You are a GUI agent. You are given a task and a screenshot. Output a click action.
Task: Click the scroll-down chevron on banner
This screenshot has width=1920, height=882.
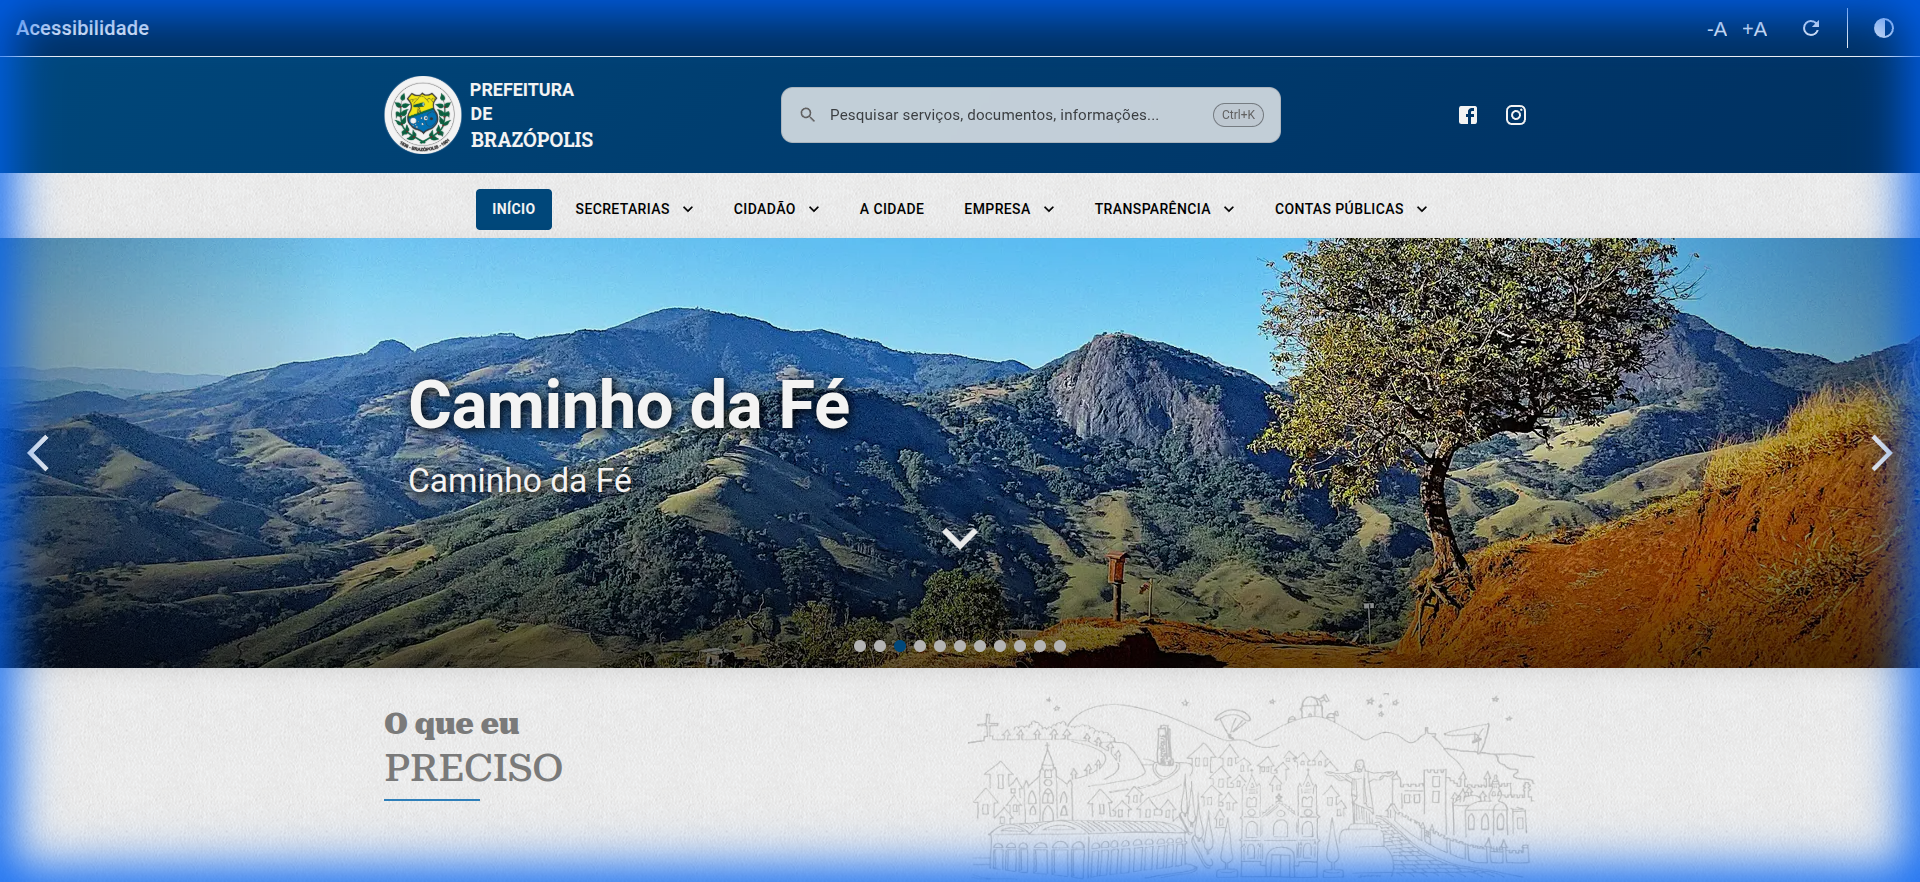pyautogui.click(x=959, y=539)
